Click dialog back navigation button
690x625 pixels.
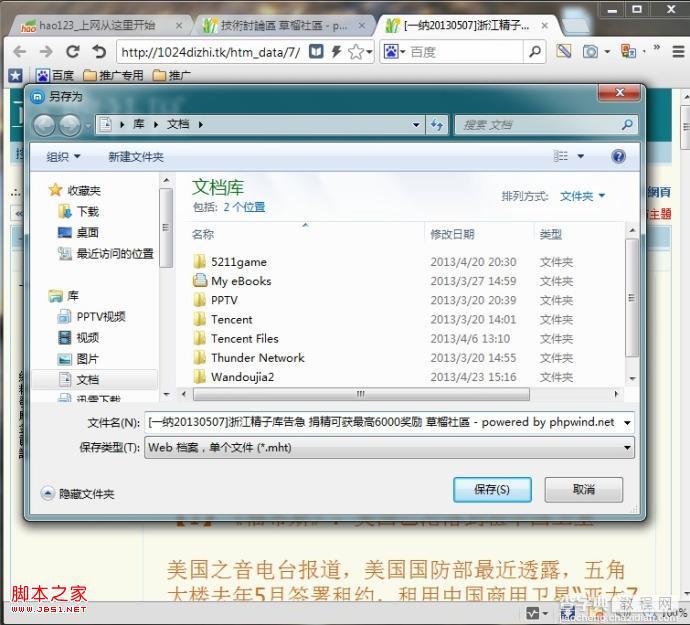44,125
